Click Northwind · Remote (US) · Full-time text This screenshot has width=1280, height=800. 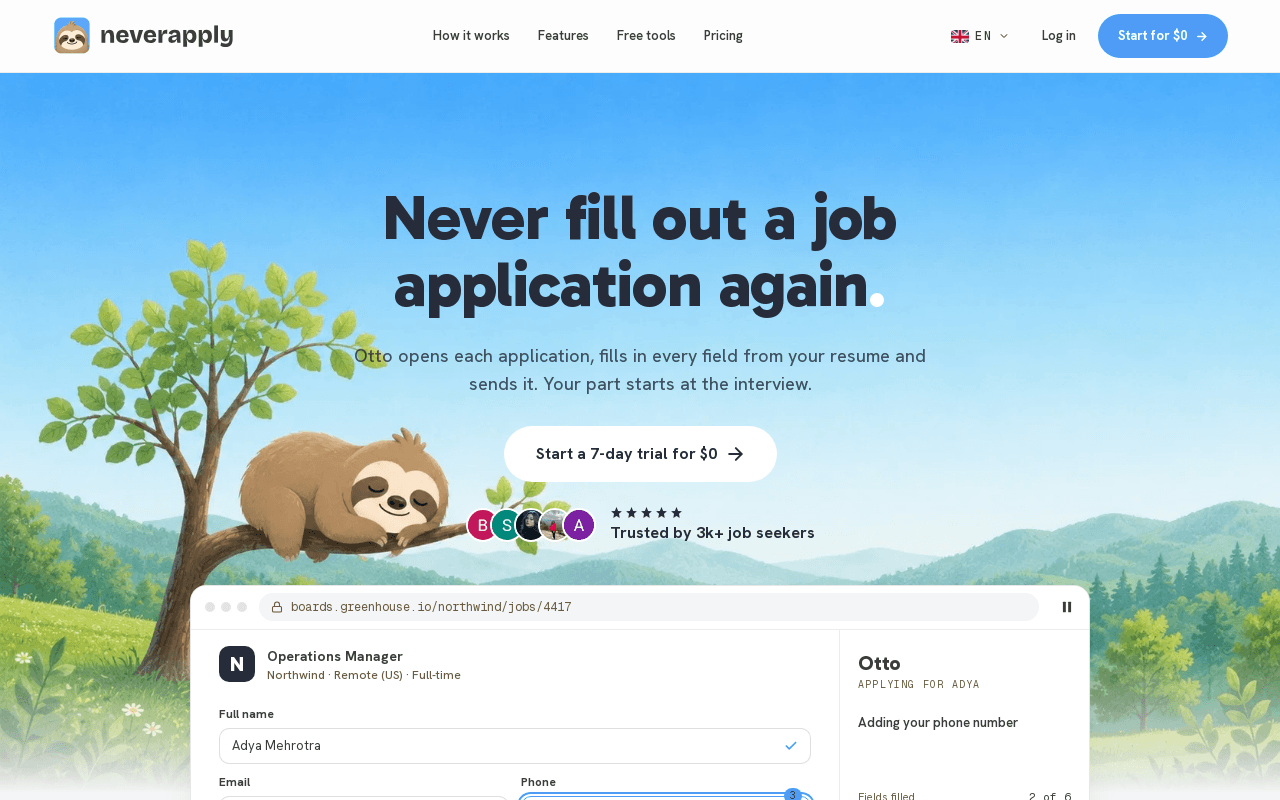click(364, 675)
